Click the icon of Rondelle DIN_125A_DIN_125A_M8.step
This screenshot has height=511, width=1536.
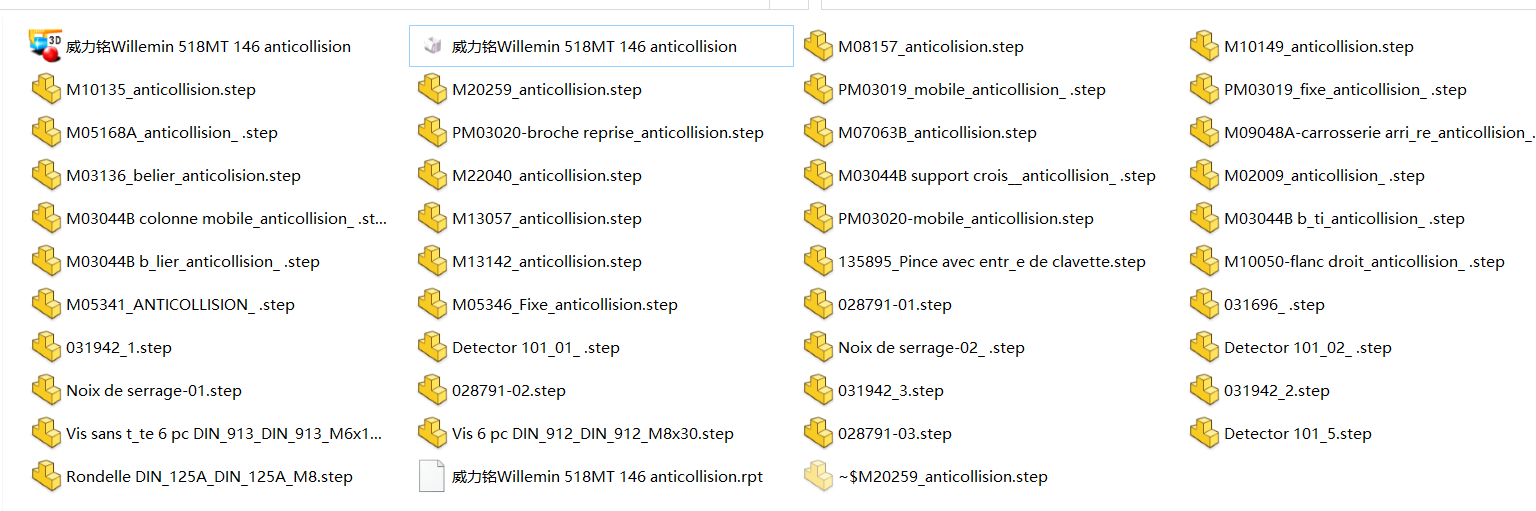pos(47,476)
